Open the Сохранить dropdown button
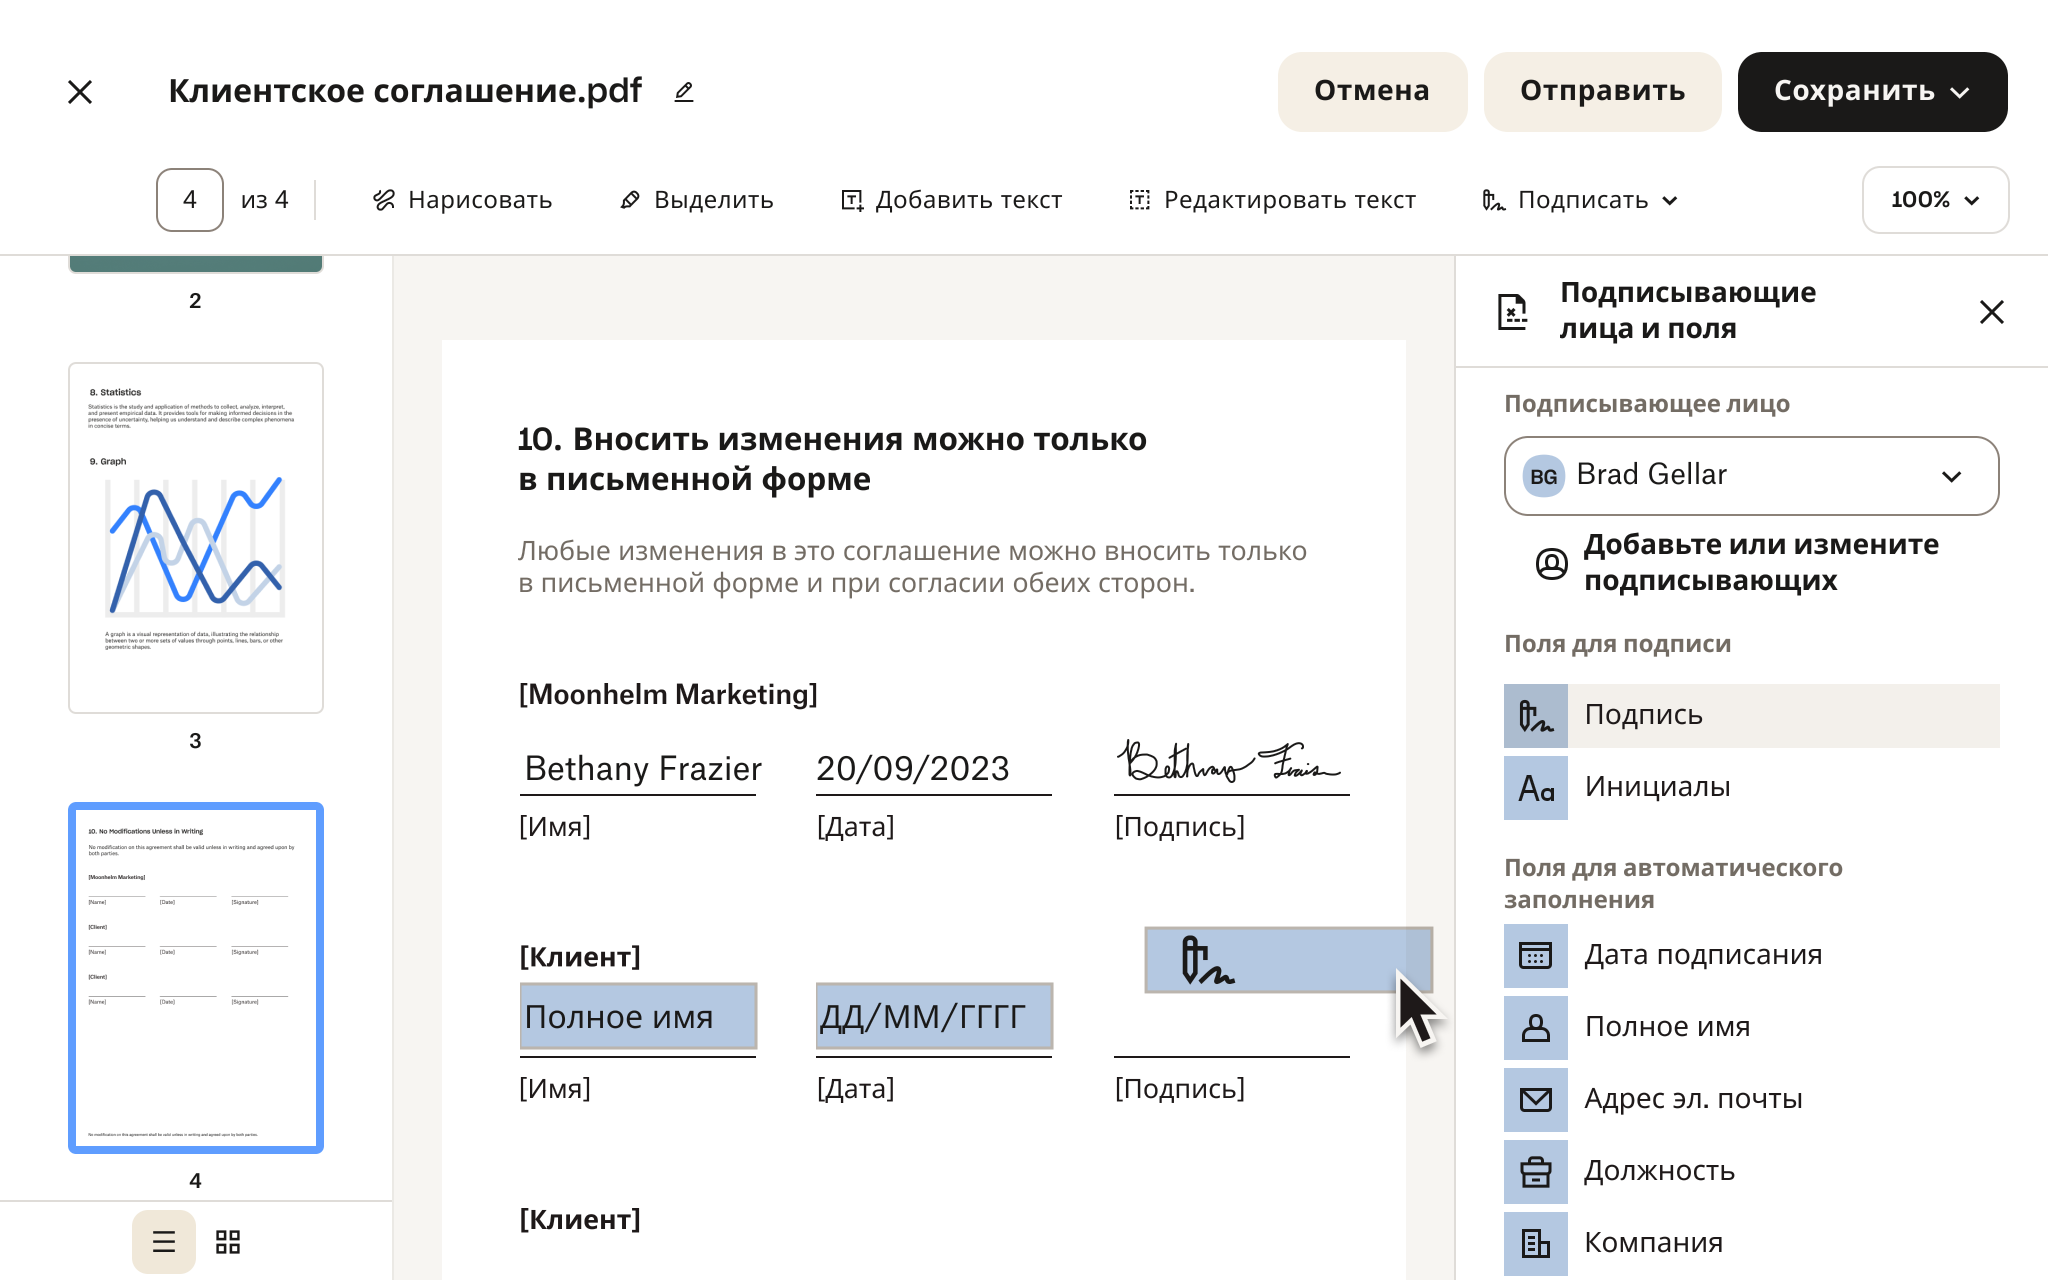The height and width of the screenshot is (1280, 2048). pyautogui.click(x=1872, y=91)
